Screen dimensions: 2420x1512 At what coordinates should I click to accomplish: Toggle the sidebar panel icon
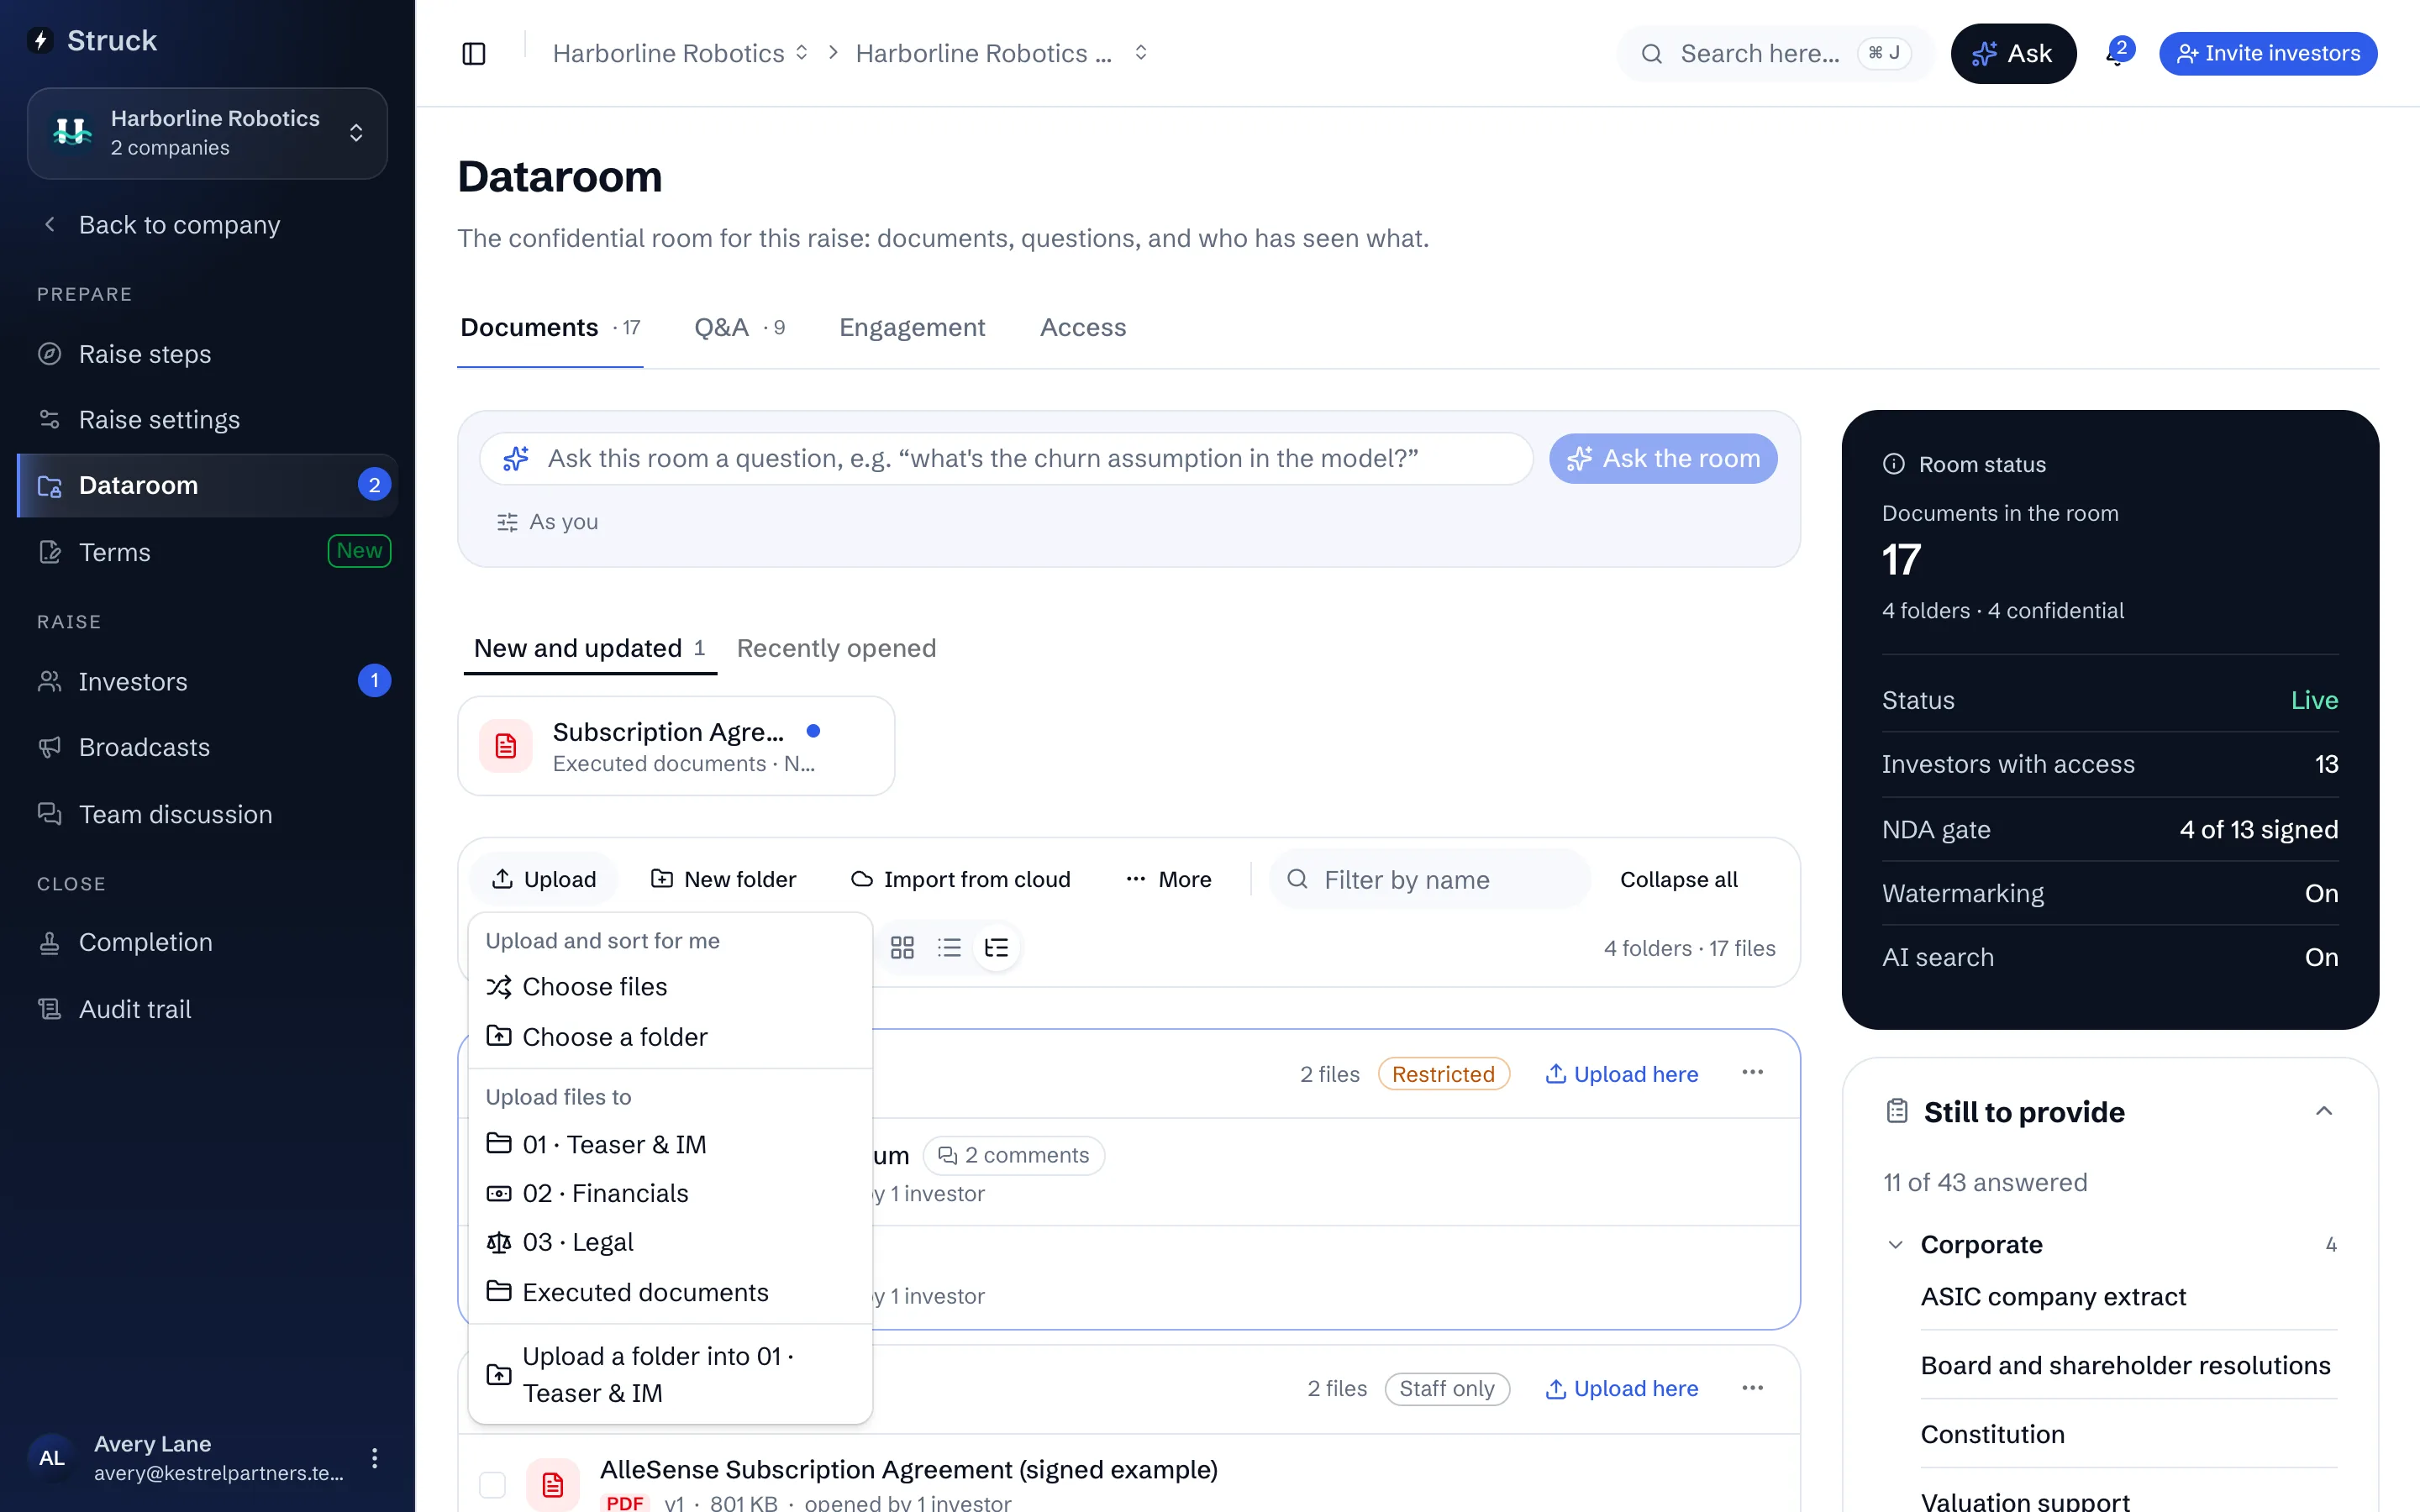(474, 54)
